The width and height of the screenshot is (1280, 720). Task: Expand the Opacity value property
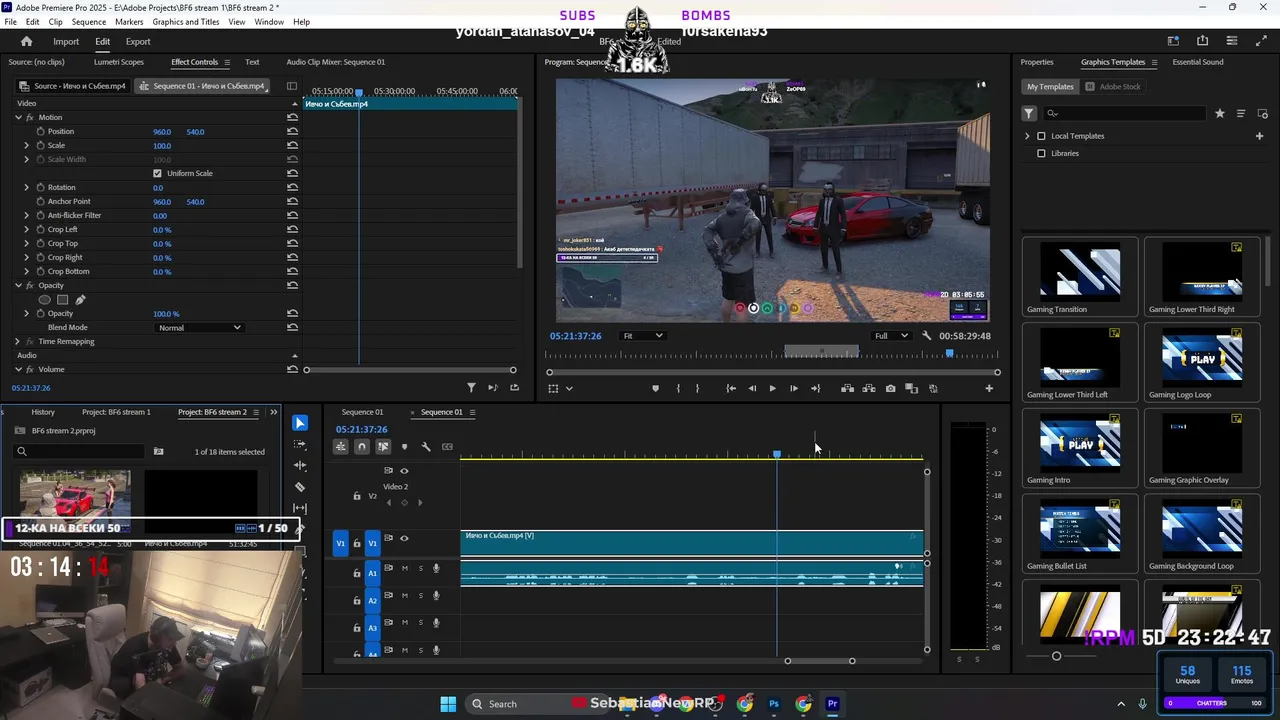coord(27,313)
